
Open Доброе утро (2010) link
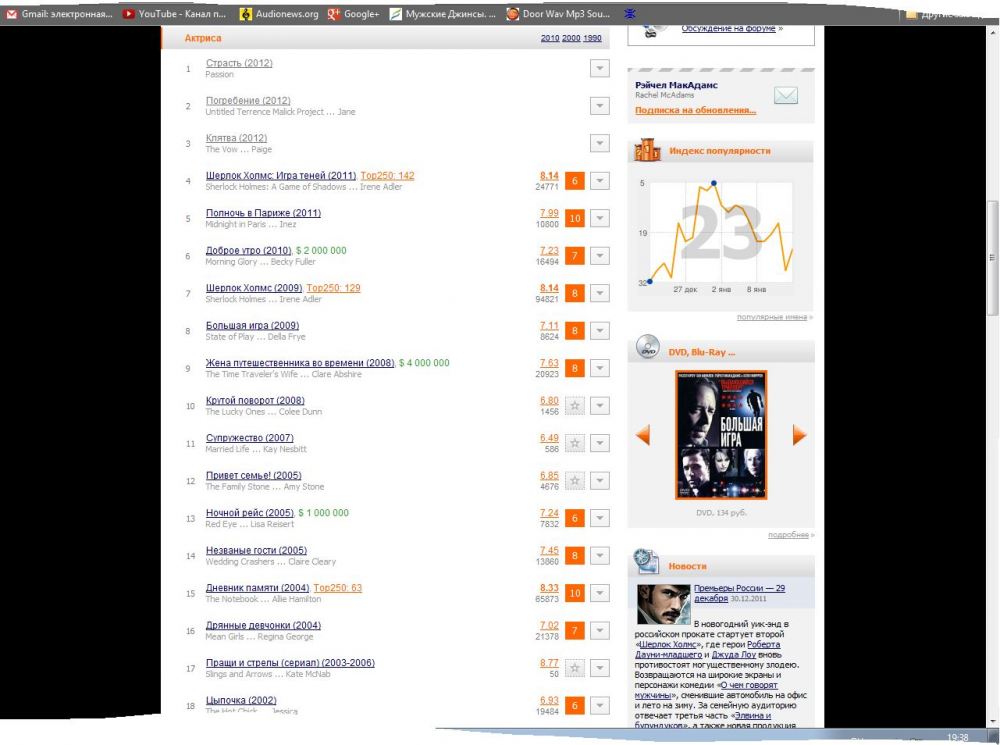(x=249, y=251)
